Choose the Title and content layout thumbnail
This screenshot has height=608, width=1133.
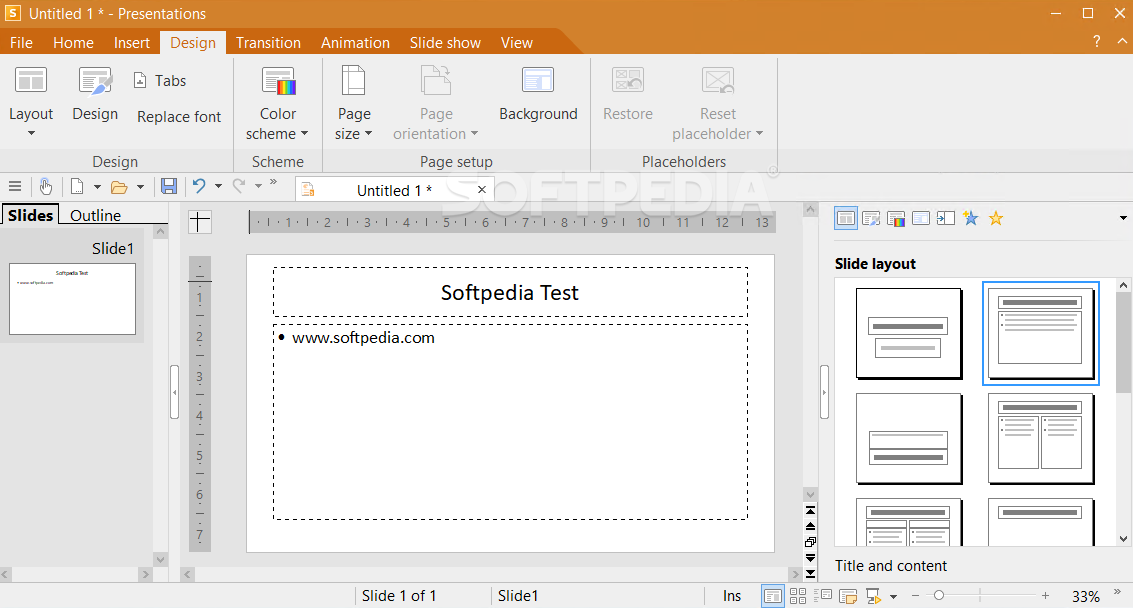coord(1041,333)
